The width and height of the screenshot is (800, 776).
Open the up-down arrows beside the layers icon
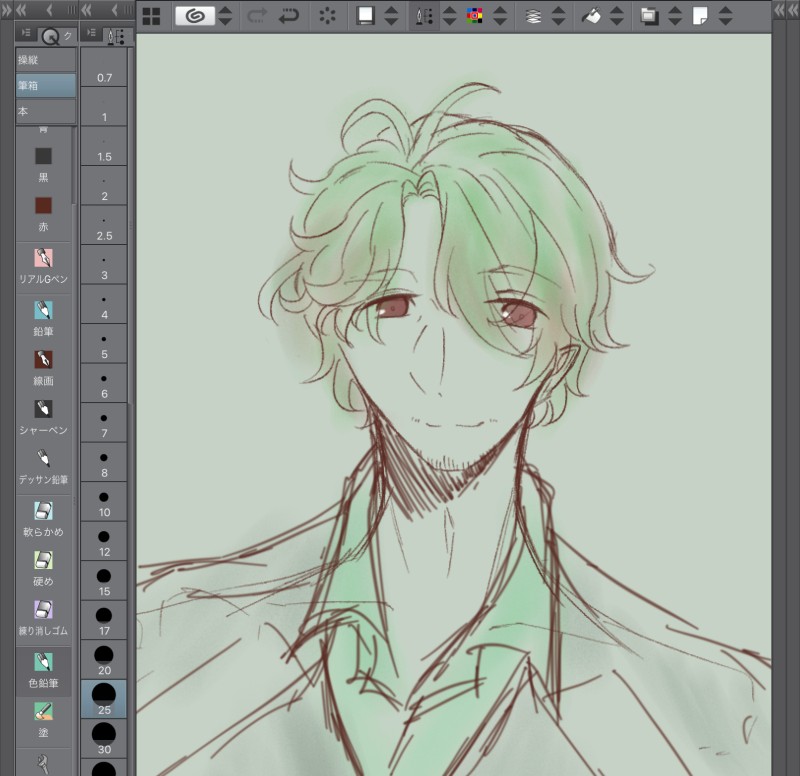(559, 16)
